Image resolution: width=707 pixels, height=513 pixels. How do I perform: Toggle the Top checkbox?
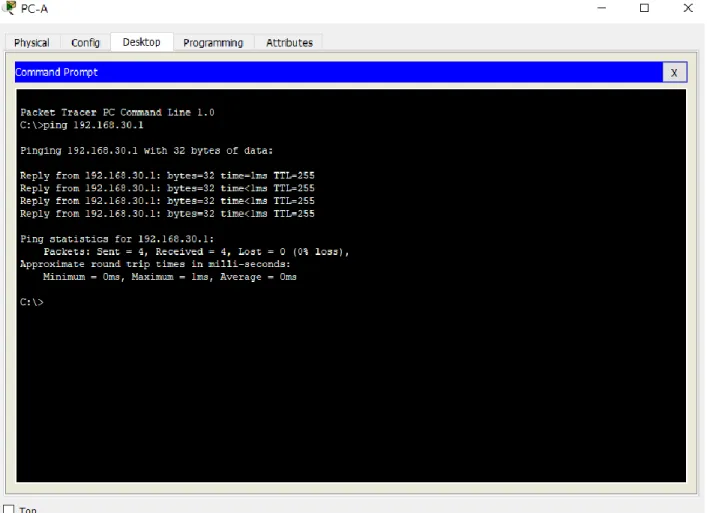(x=9, y=509)
